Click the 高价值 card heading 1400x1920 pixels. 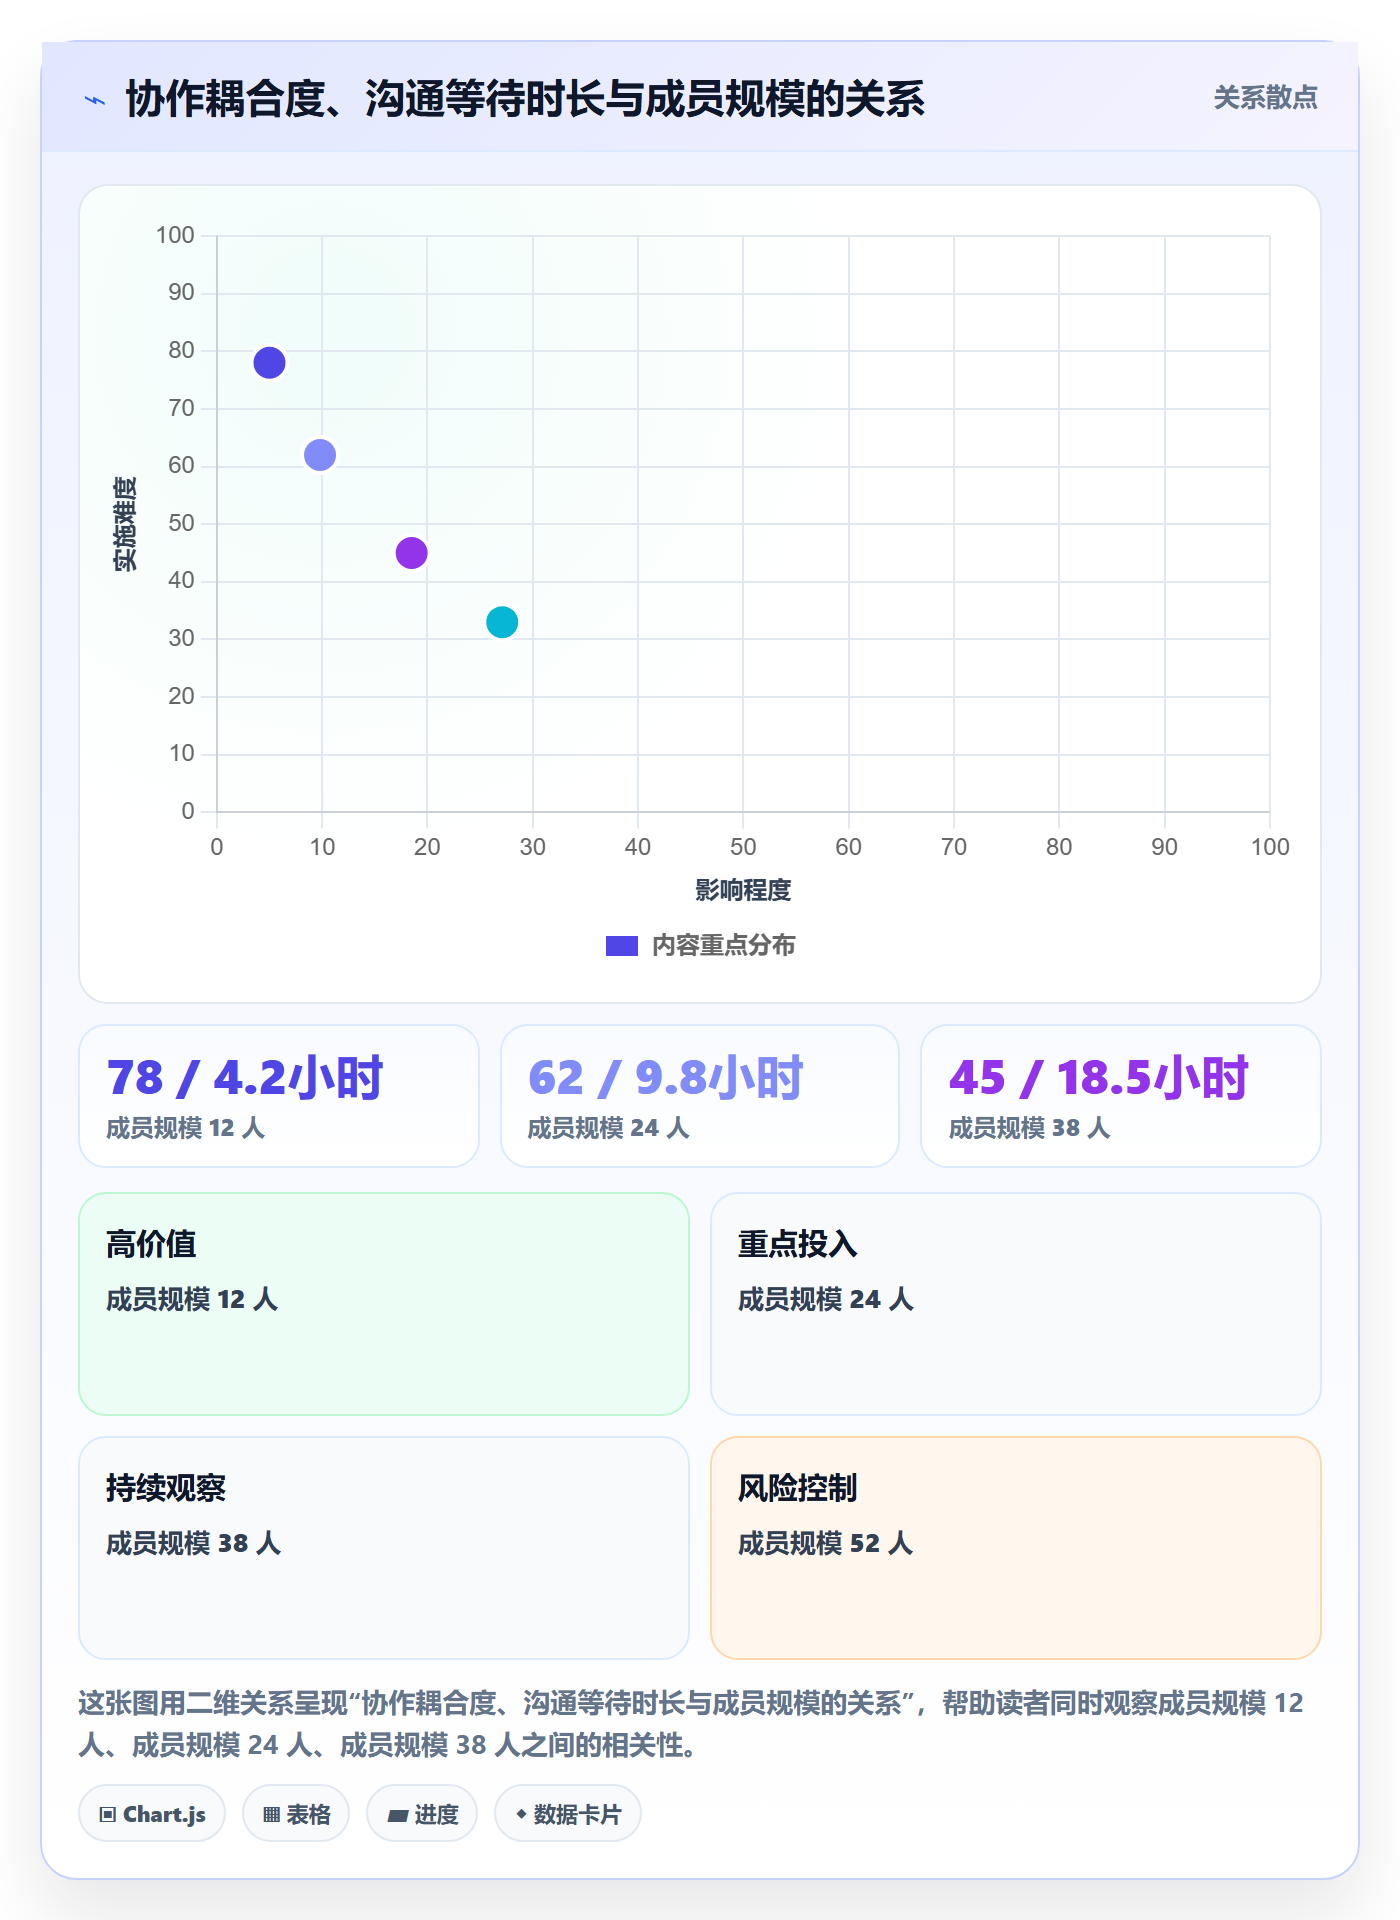(x=151, y=1245)
